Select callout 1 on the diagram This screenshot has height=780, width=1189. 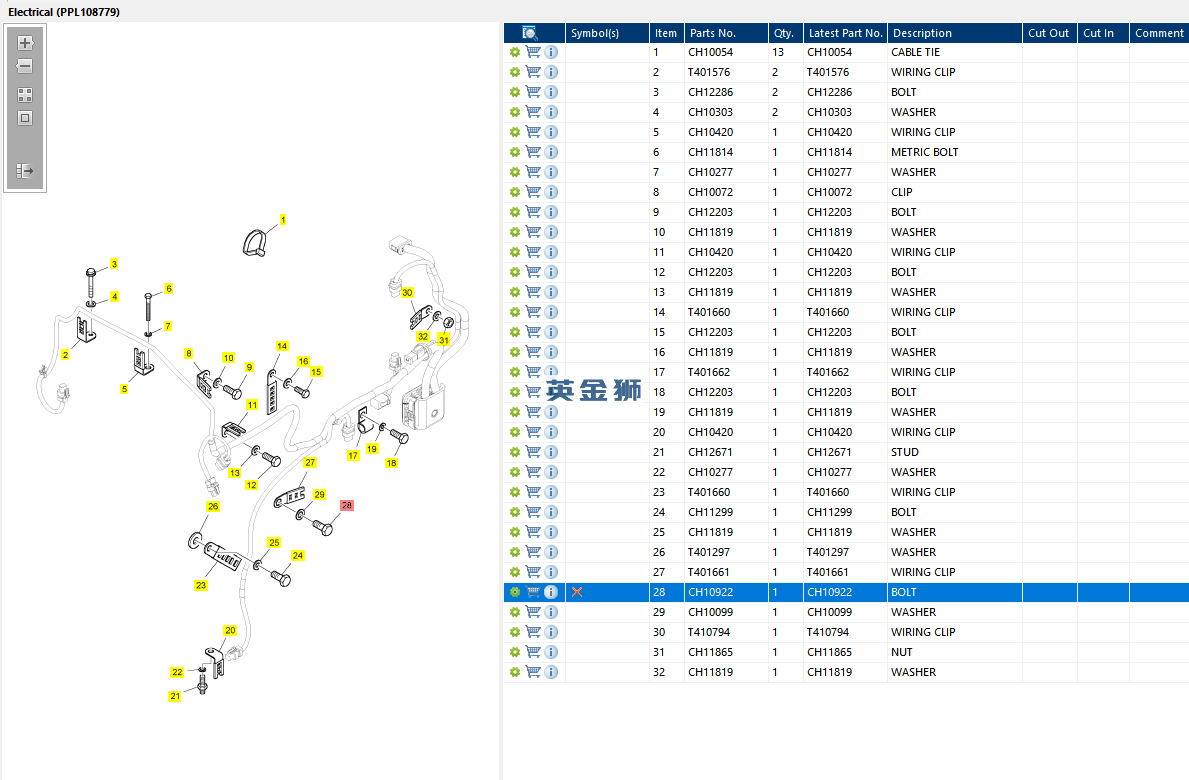283,220
